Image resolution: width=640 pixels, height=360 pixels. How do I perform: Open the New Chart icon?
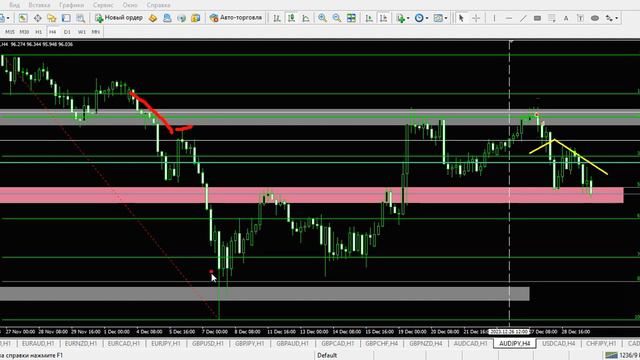[2, 18]
